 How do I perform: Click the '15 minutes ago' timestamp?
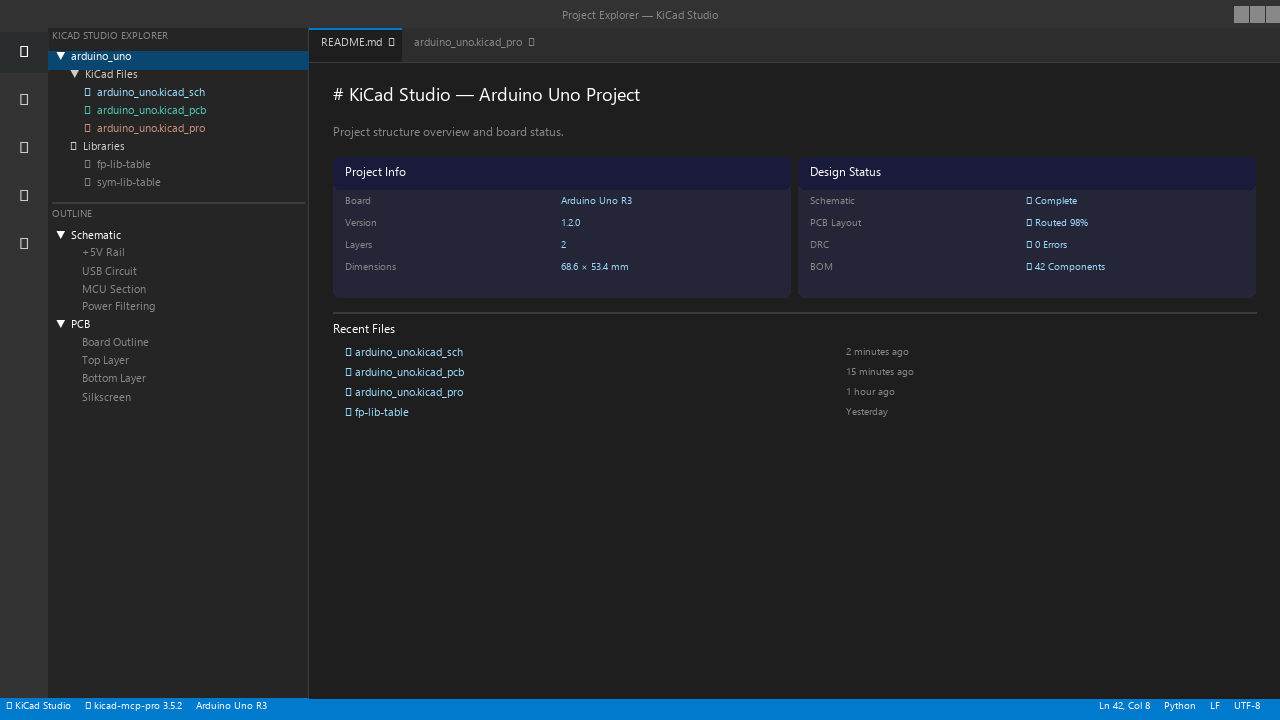coord(880,372)
